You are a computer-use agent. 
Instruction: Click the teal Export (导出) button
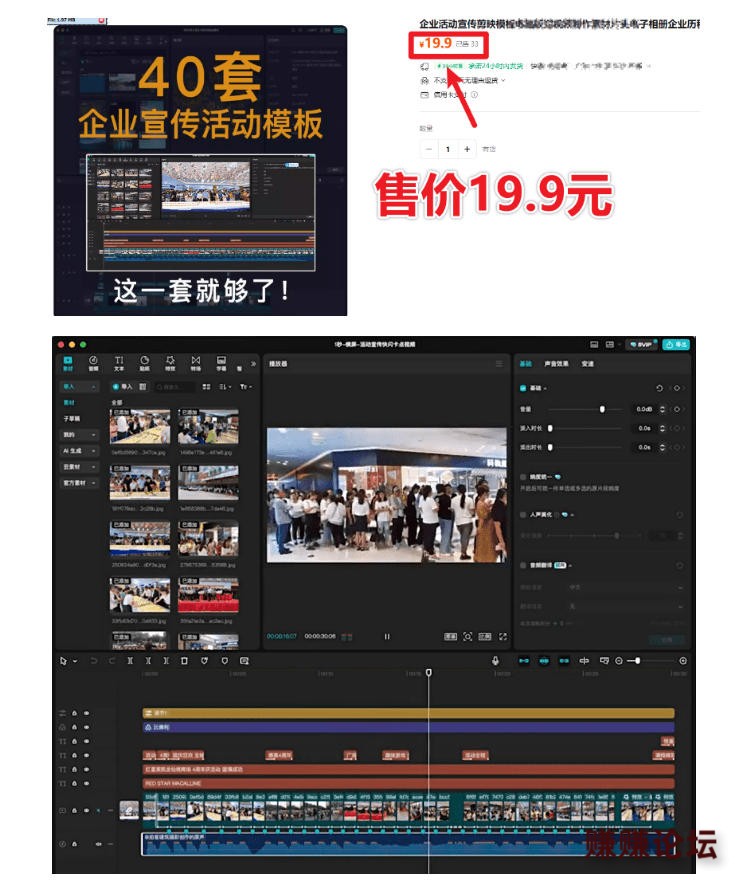coord(676,344)
